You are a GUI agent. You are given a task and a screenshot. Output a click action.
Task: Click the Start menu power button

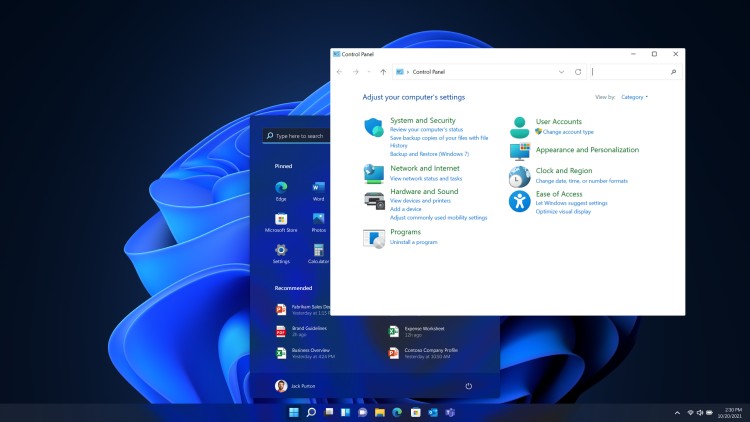[468, 385]
